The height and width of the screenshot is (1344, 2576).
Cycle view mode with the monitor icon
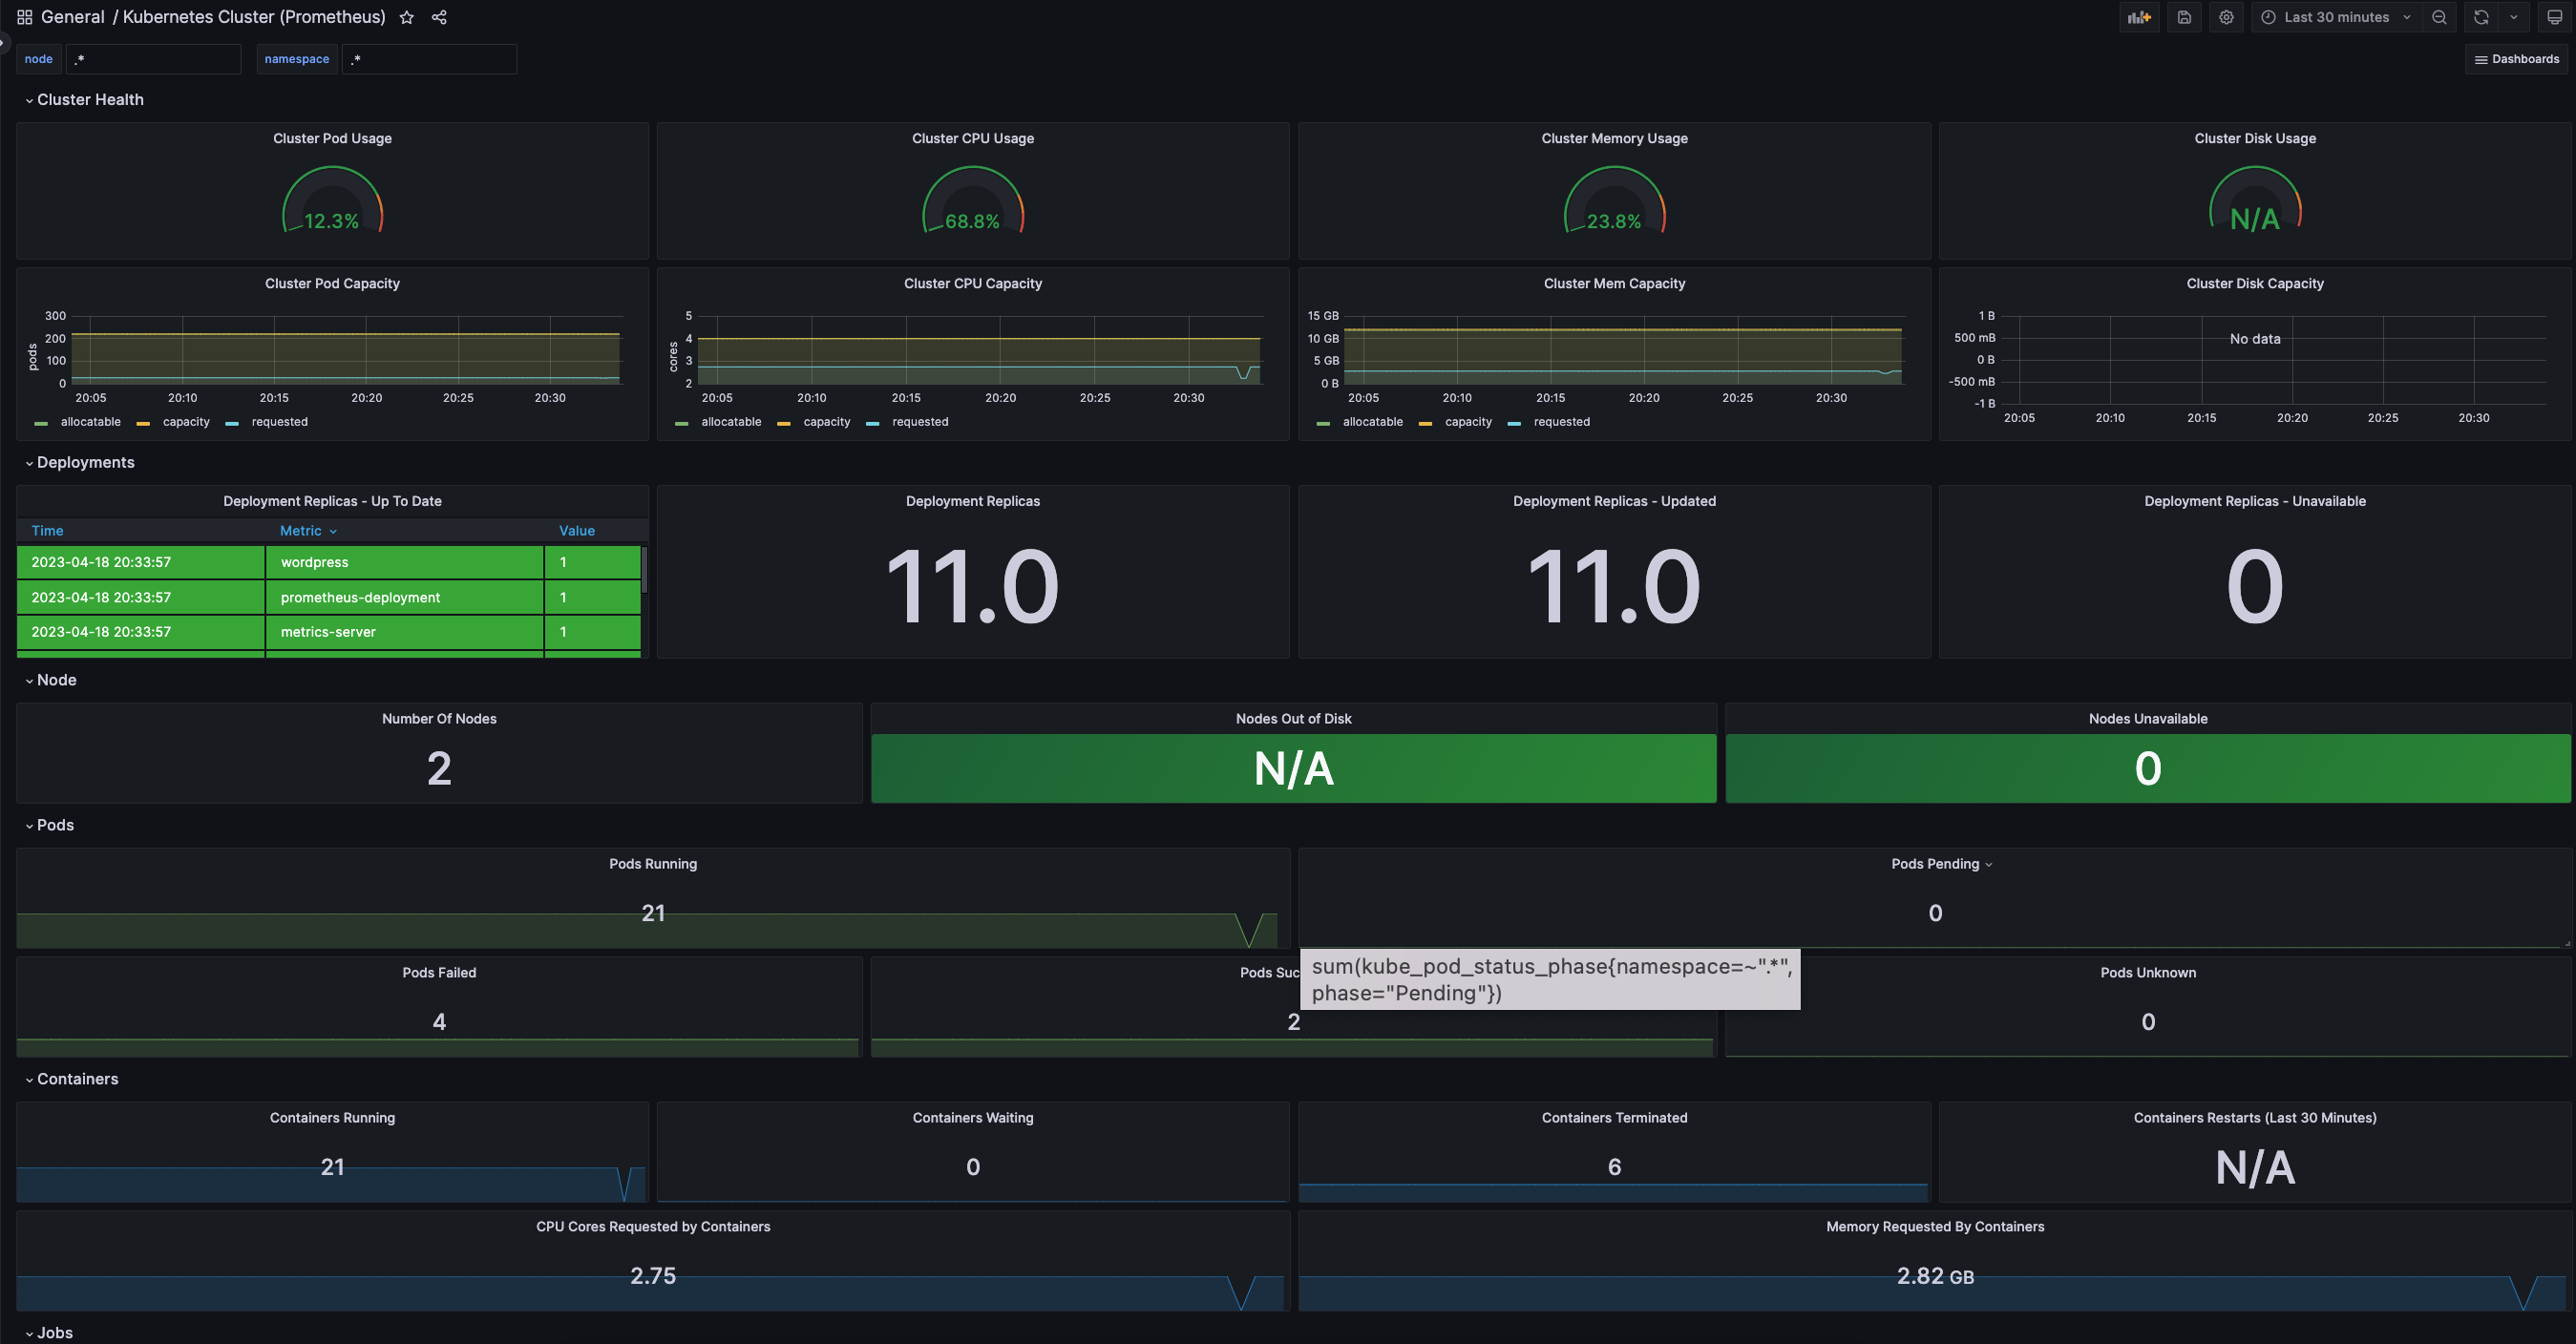(2554, 17)
